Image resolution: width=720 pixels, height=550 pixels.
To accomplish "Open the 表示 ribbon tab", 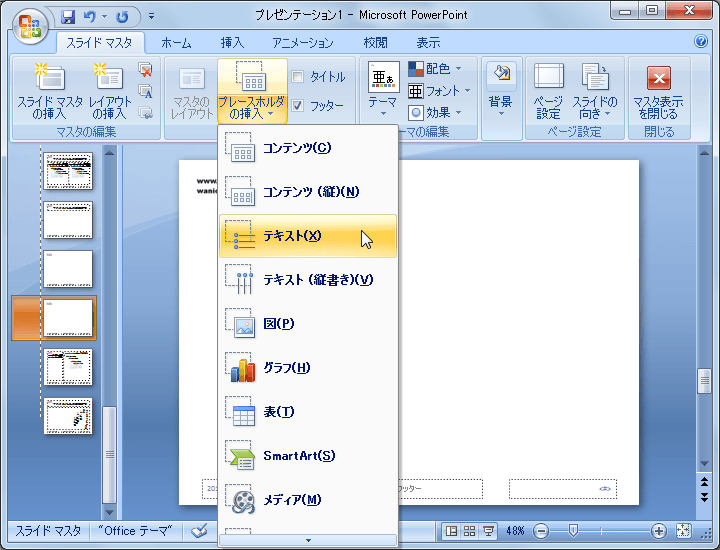I will point(428,43).
